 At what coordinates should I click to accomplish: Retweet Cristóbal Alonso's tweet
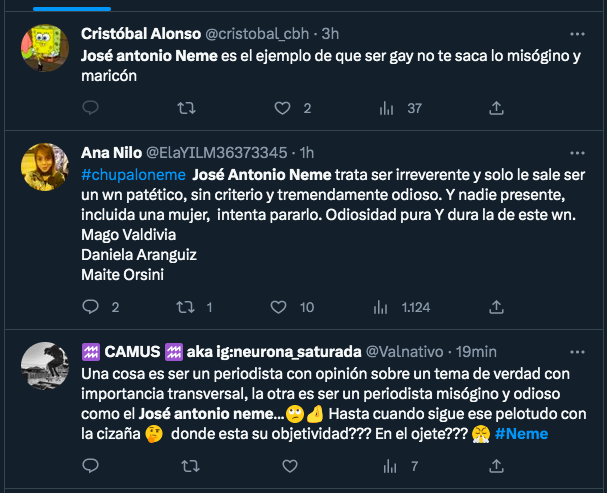[186, 108]
